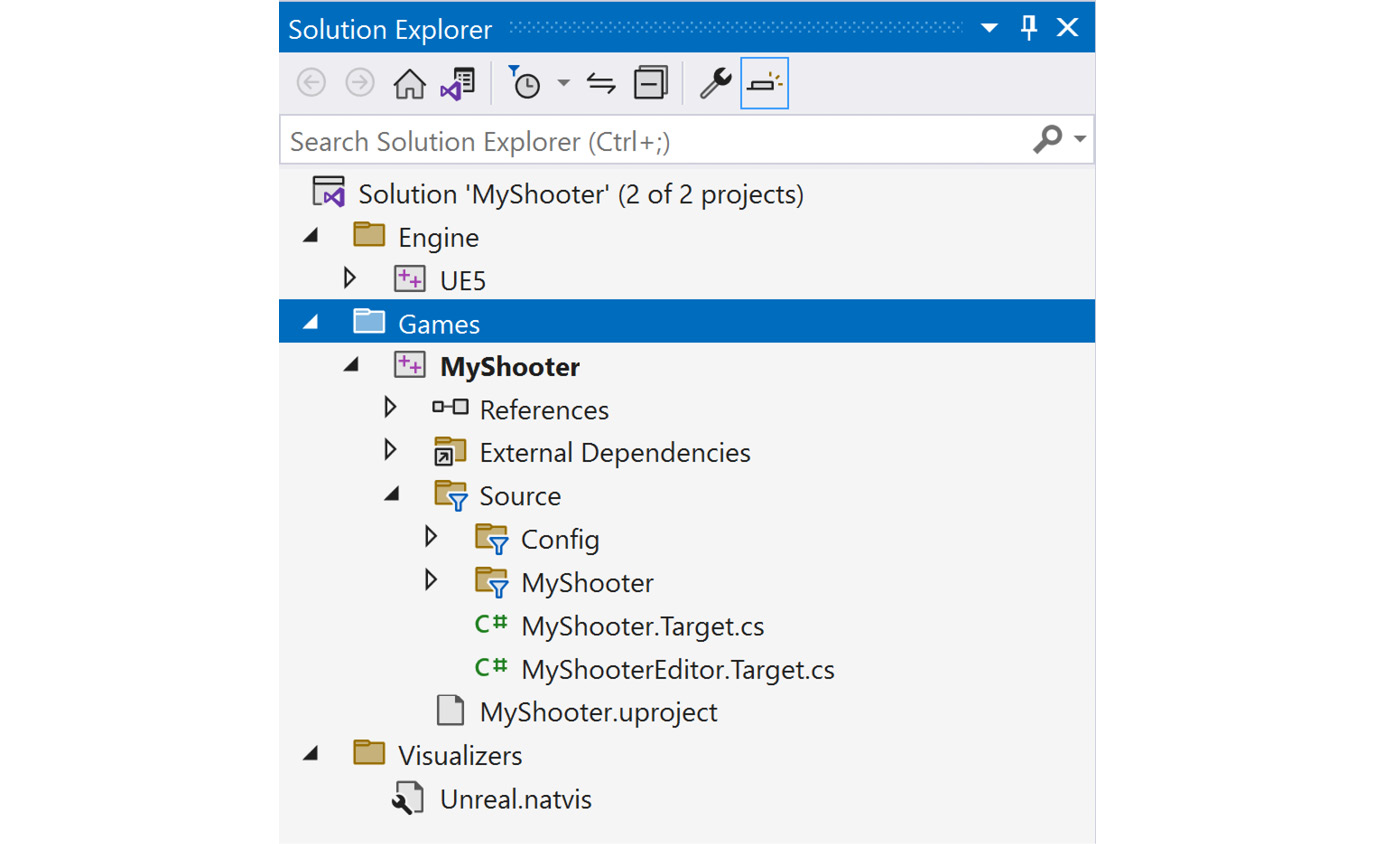Open search options dropdown arrow
1375x844 pixels.
click(1079, 141)
